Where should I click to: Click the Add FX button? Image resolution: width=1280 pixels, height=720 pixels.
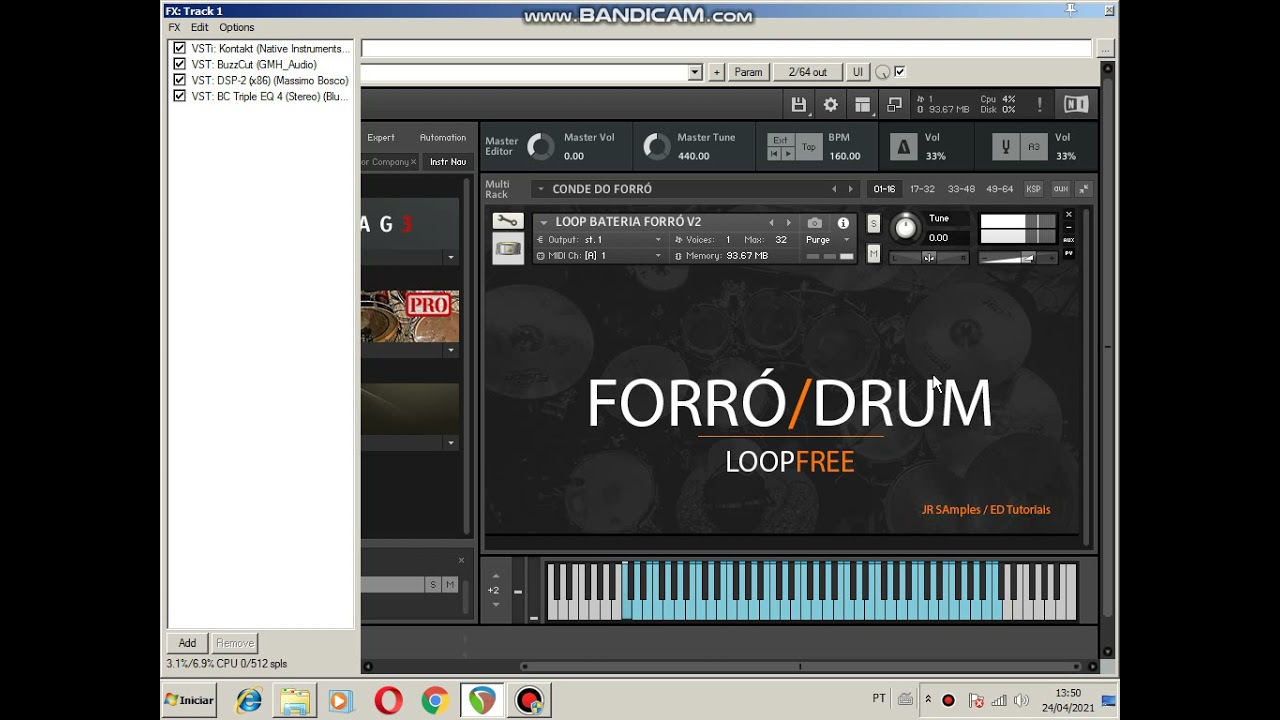[187, 643]
